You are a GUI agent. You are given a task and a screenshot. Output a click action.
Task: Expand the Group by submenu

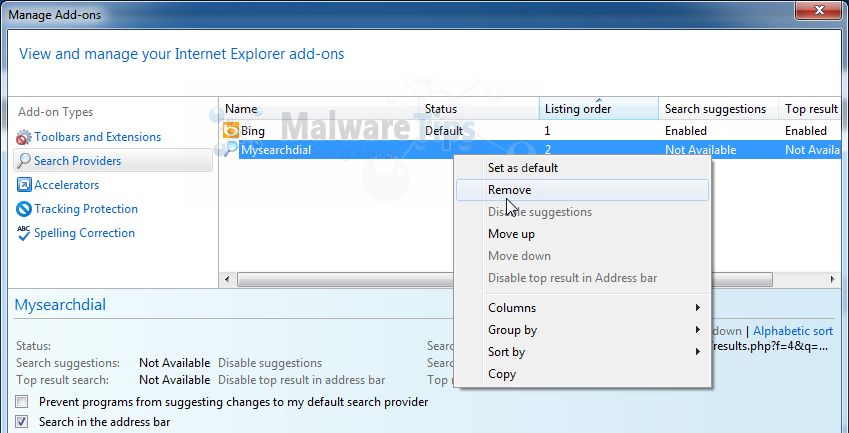click(x=583, y=330)
